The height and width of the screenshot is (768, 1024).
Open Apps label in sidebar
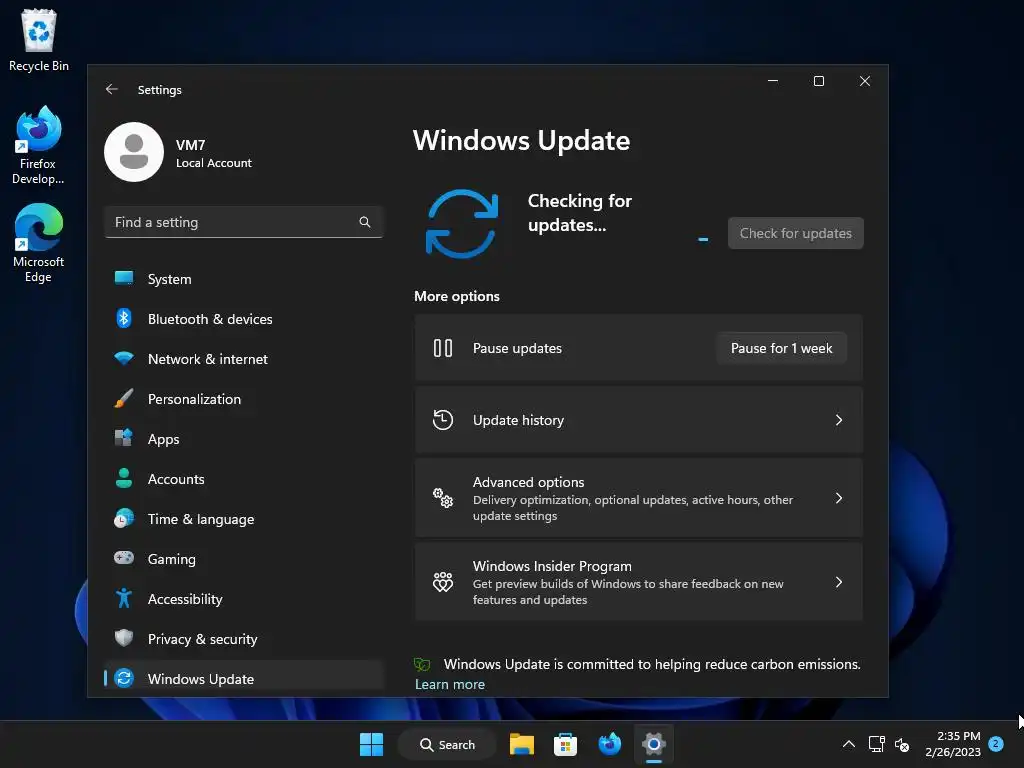click(163, 439)
